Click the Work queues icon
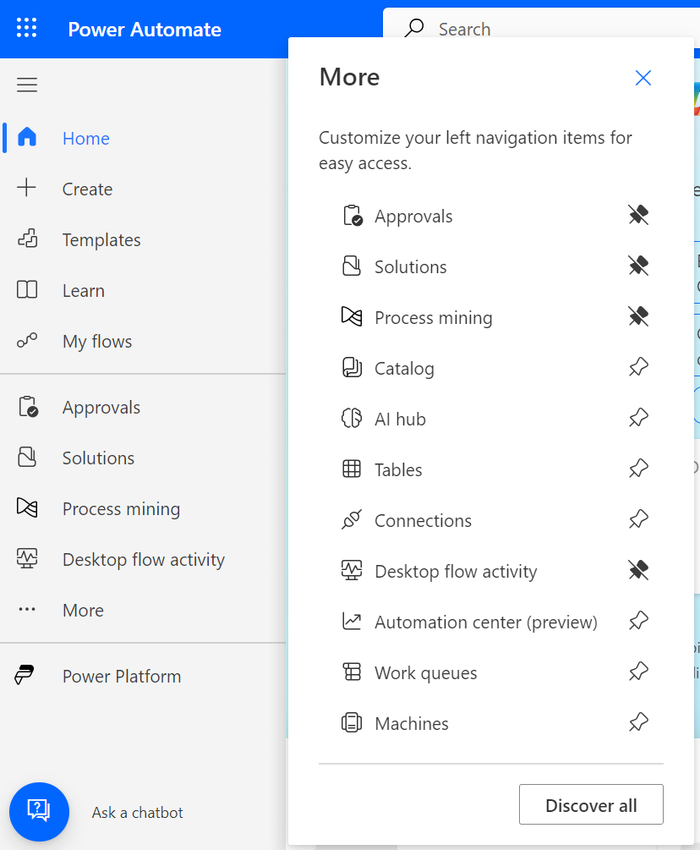The image size is (700, 850). coord(351,673)
